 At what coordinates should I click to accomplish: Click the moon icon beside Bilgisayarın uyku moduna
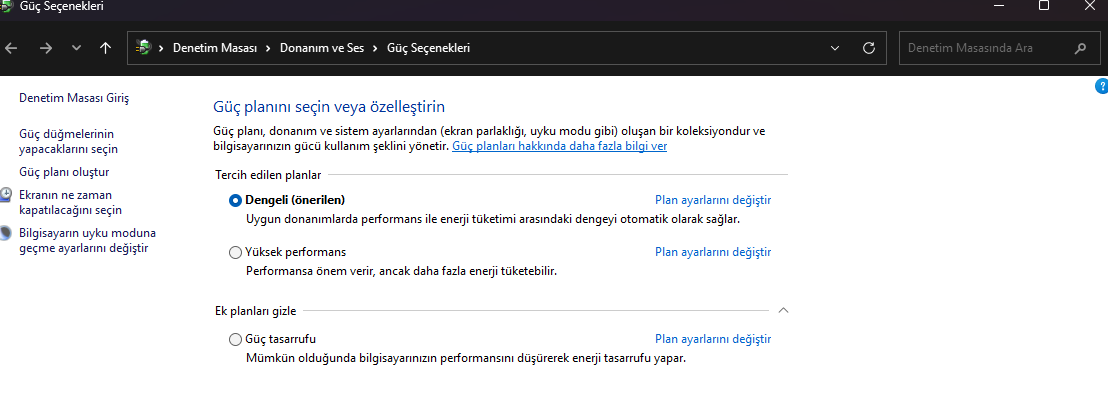(x=6, y=232)
